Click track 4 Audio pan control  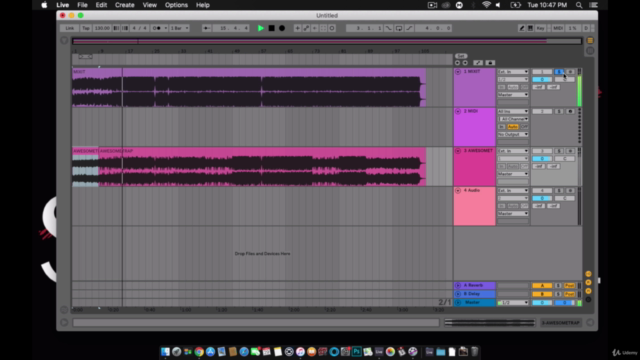(x=564, y=198)
